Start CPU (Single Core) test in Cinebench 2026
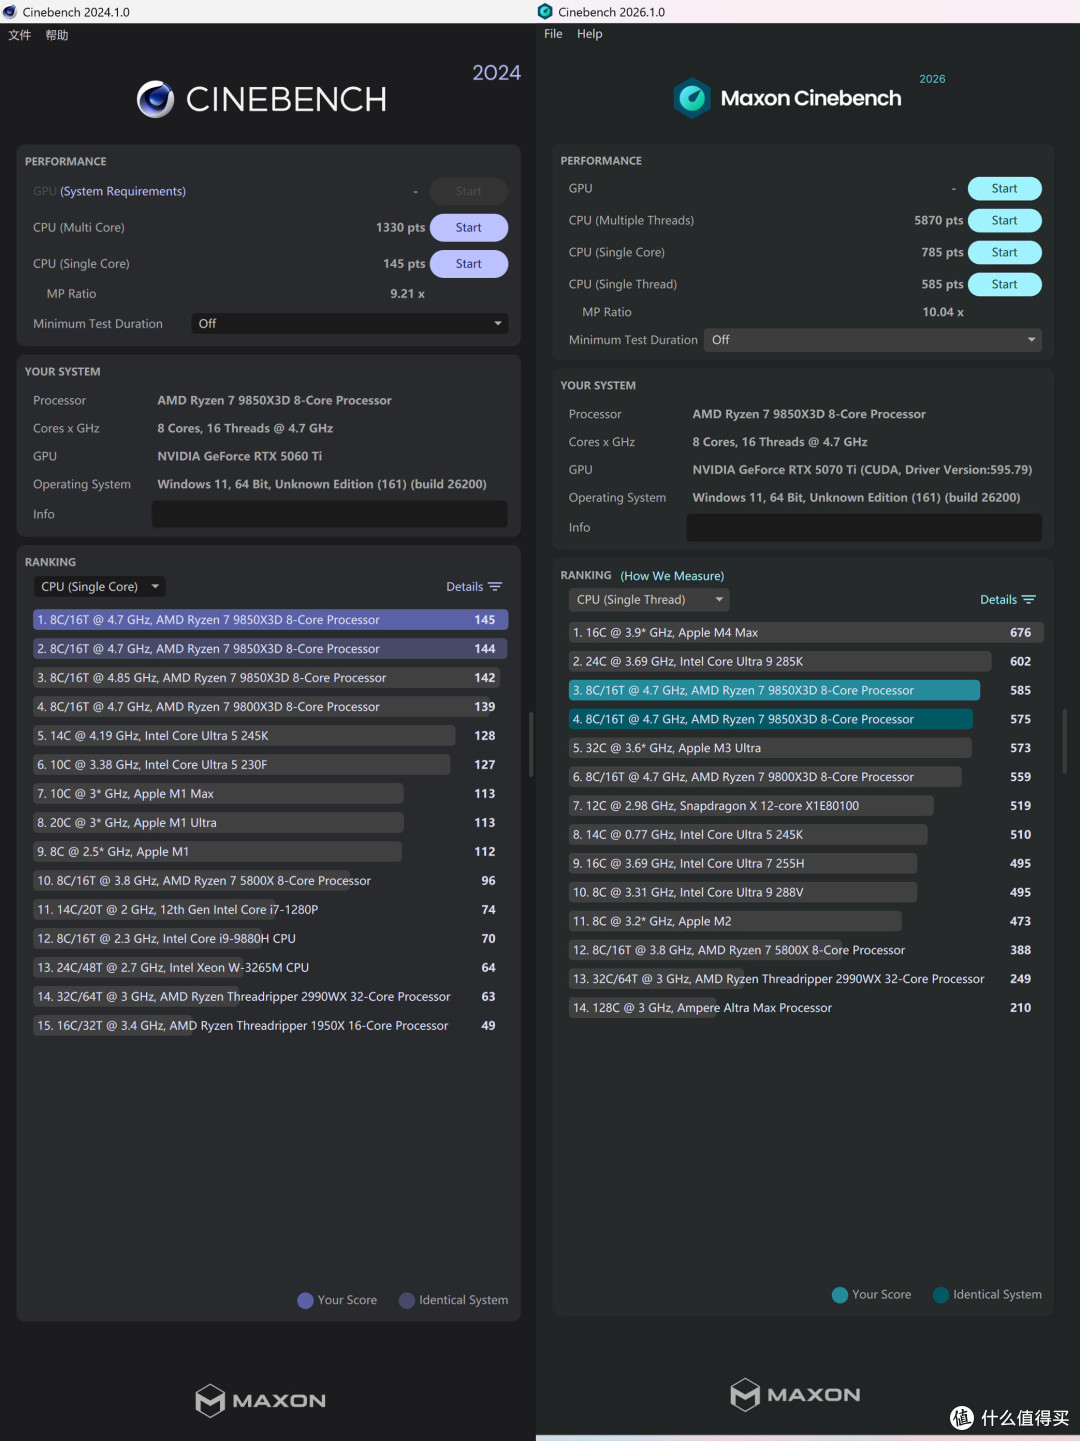The width and height of the screenshot is (1080, 1441). (1005, 253)
